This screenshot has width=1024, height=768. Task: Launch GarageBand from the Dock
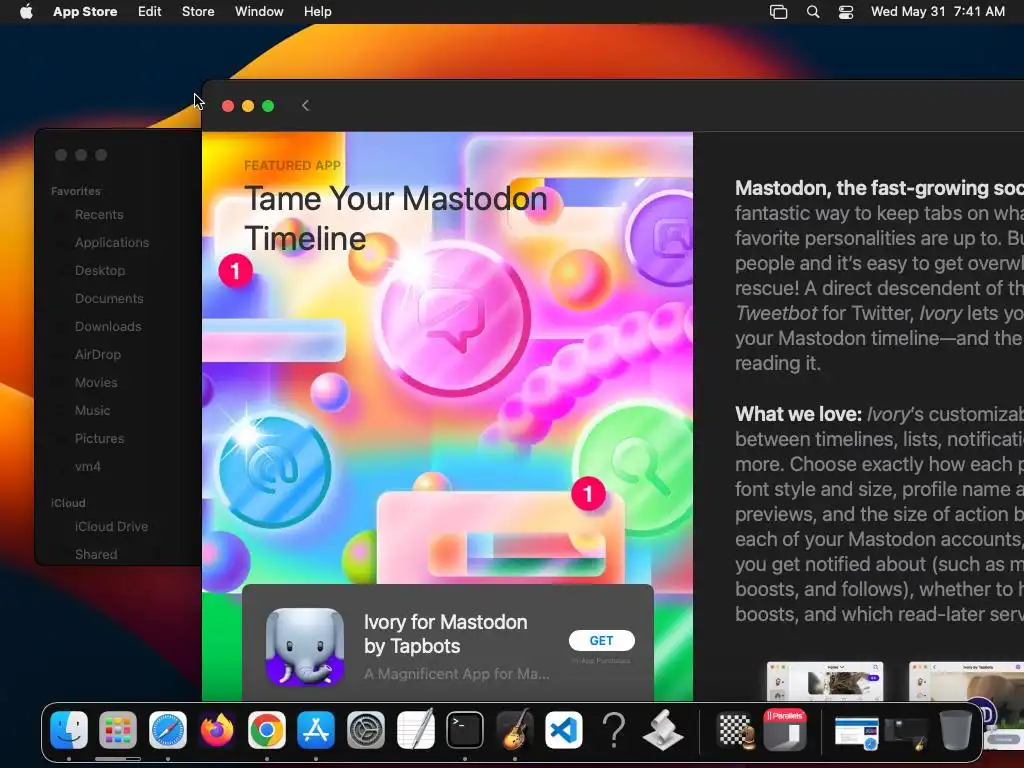point(515,729)
